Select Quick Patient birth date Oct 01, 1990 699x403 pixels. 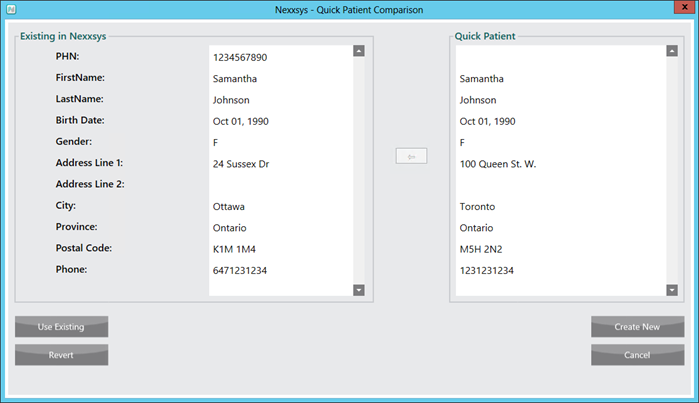tap(488, 122)
